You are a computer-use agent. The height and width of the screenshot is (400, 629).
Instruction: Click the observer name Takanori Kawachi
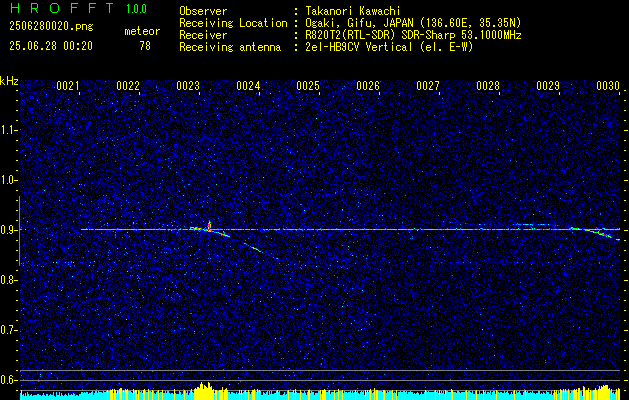(x=353, y=11)
